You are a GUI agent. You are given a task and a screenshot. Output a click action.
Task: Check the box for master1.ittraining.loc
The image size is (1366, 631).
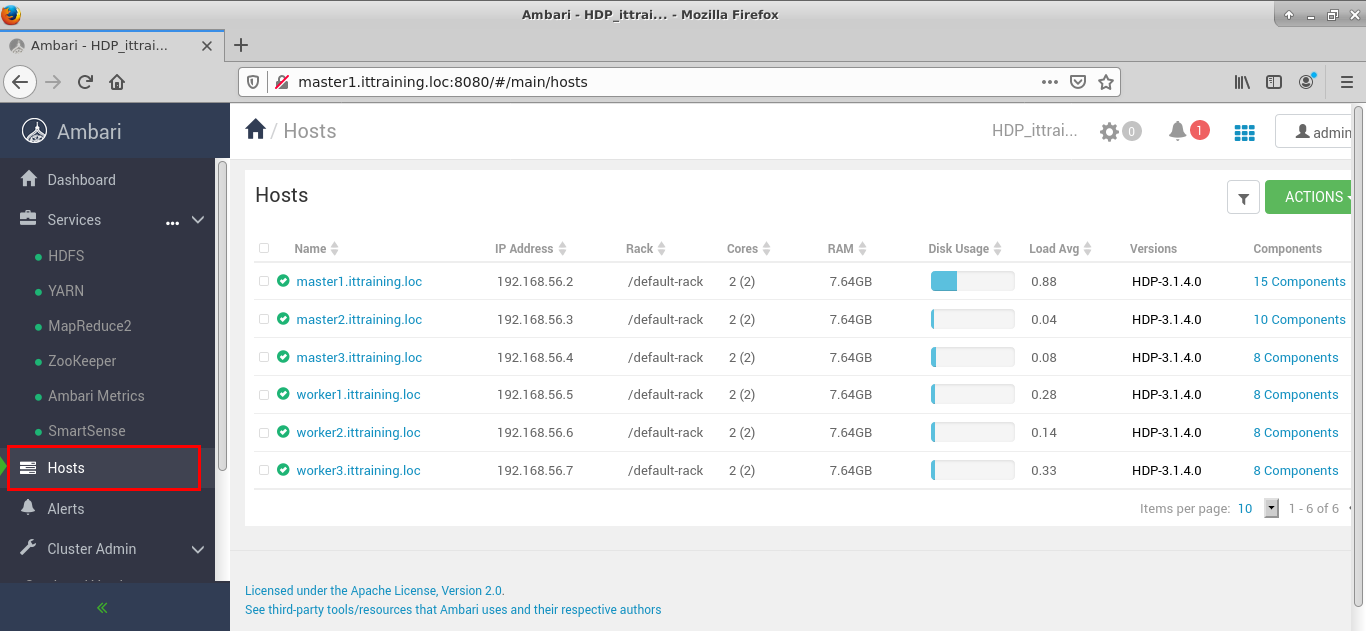pyautogui.click(x=264, y=282)
